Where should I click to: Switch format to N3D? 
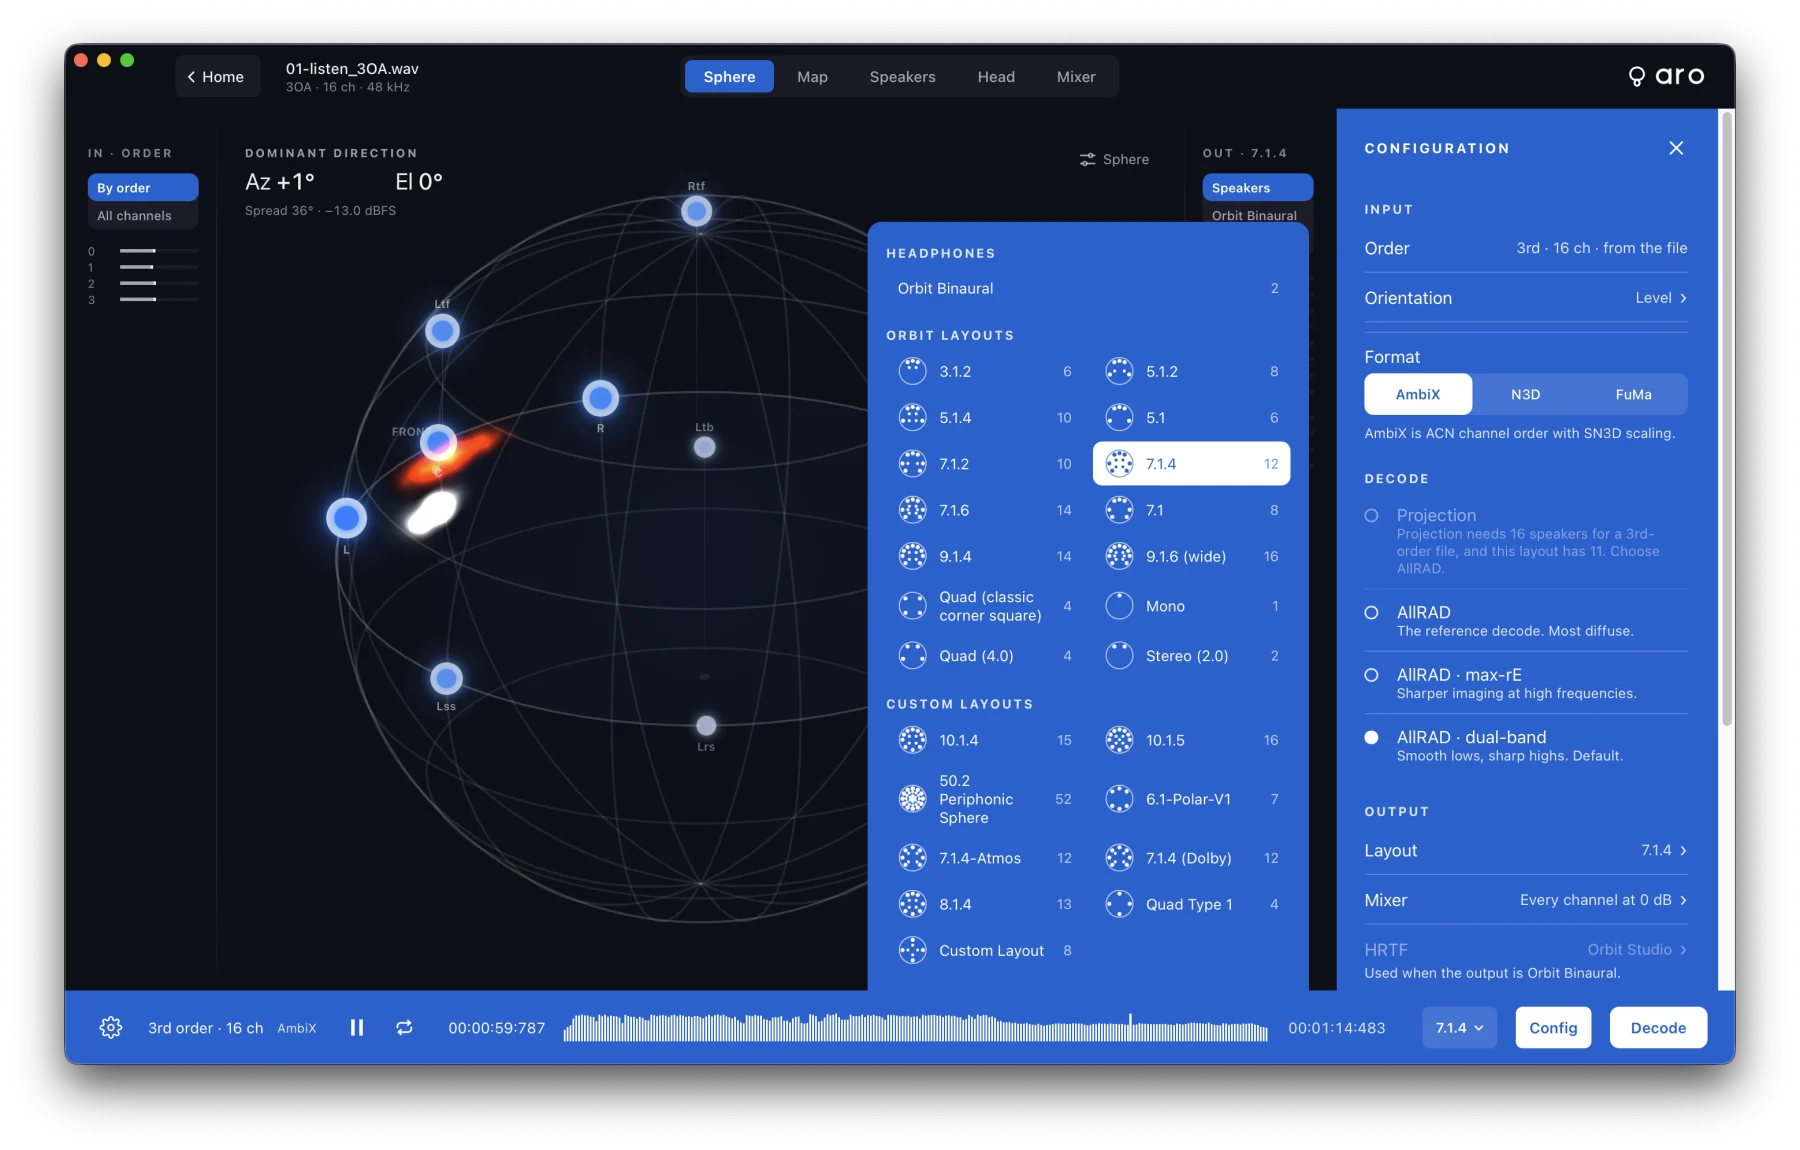pyautogui.click(x=1525, y=394)
